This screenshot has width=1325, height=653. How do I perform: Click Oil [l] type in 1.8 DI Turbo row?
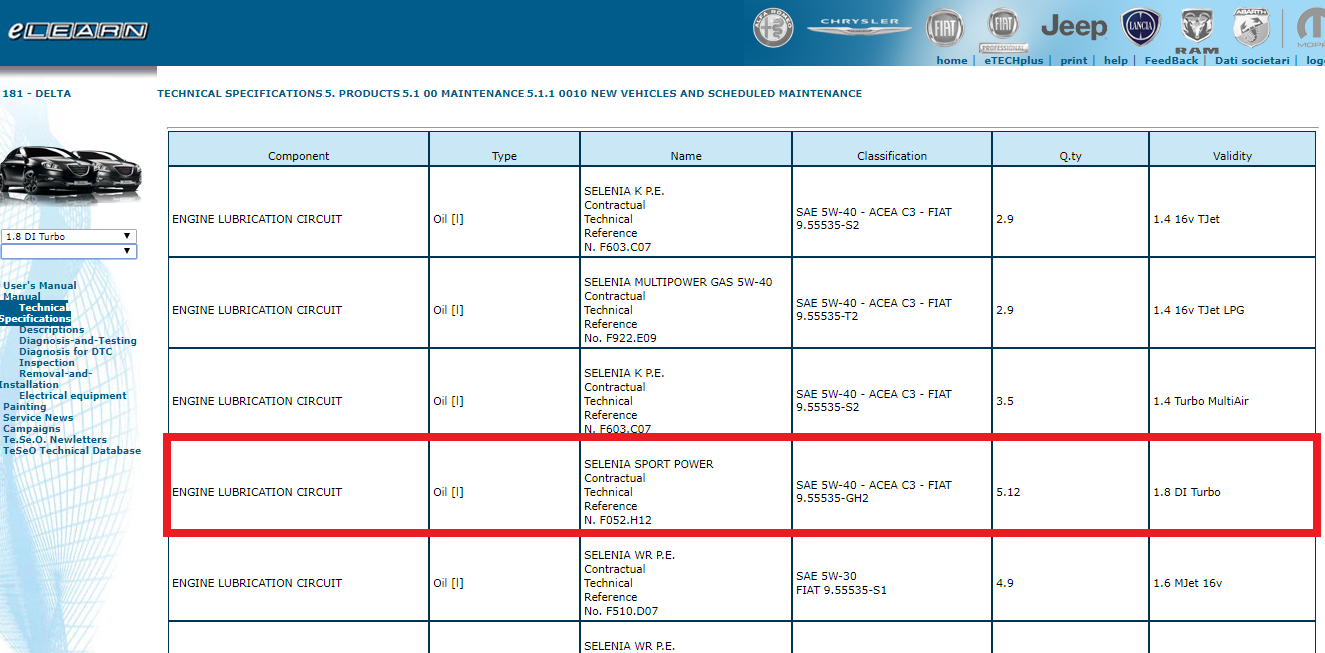coord(448,492)
